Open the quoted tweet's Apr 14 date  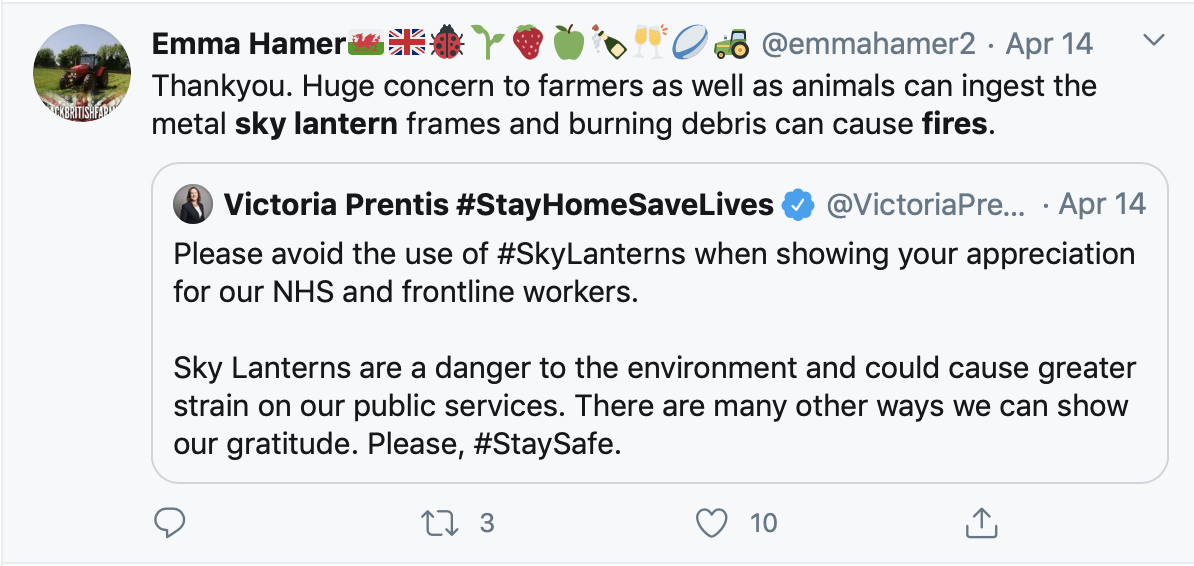tap(1102, 205)
